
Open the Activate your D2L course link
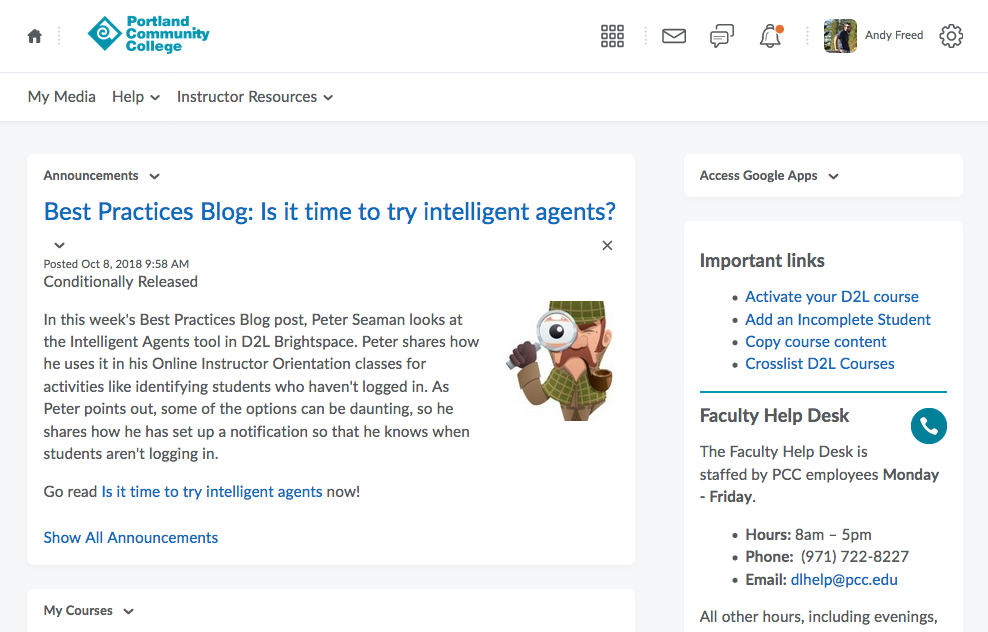tap(832, 296)
